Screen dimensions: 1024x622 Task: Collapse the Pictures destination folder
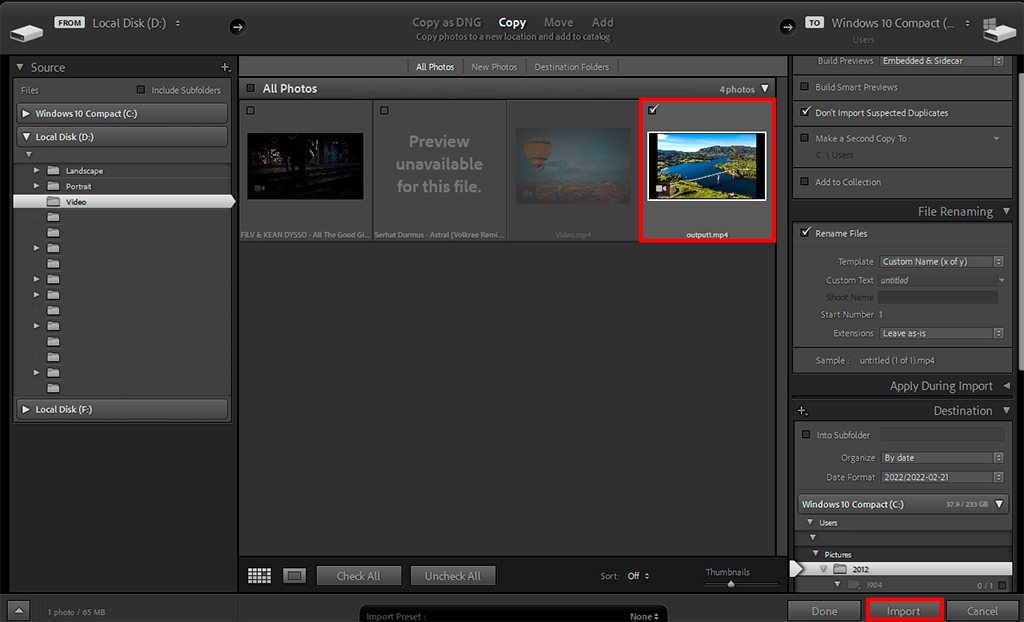pyautogui.click(x=816, y=553)
